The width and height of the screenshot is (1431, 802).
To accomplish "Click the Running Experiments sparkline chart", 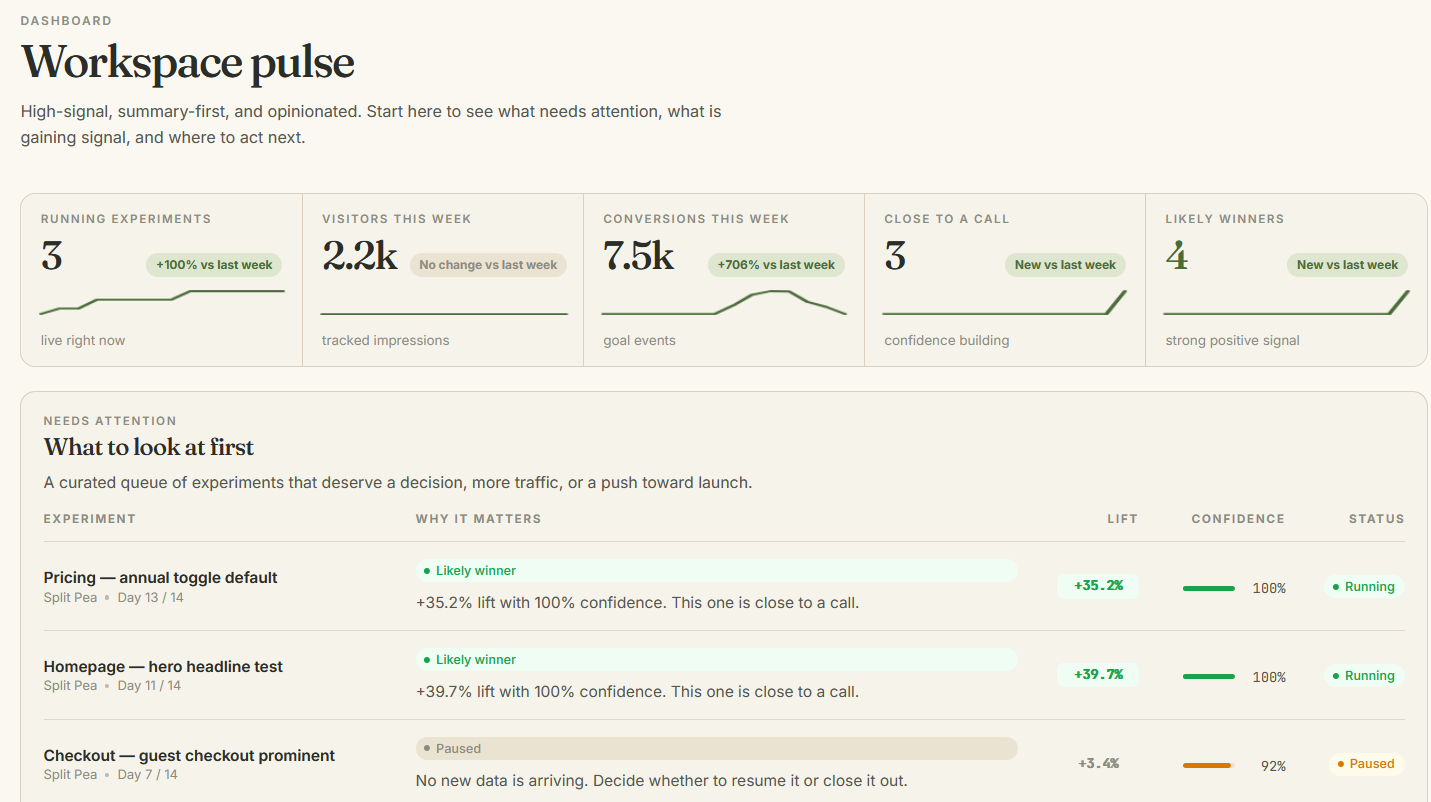I will click(x=162, y=303).
